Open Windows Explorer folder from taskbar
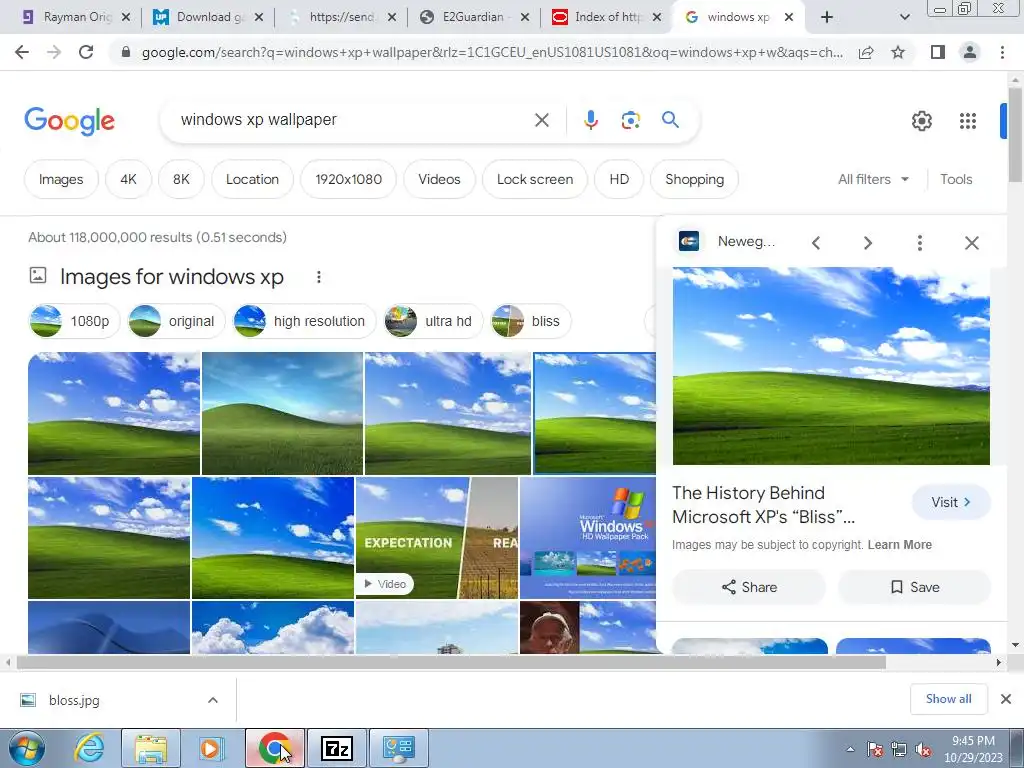 click(151, 748)
